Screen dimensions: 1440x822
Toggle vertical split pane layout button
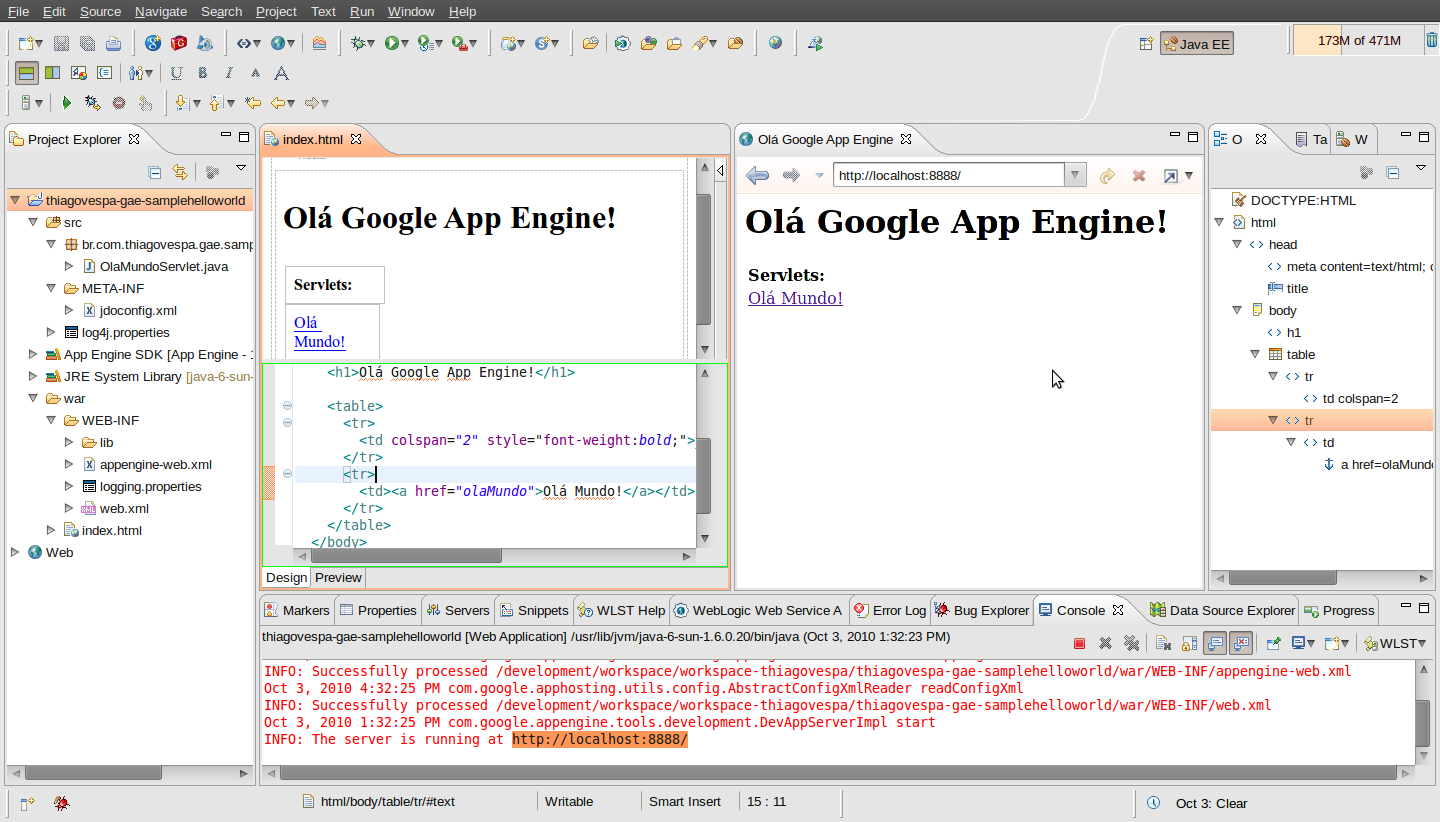[52, 73]
